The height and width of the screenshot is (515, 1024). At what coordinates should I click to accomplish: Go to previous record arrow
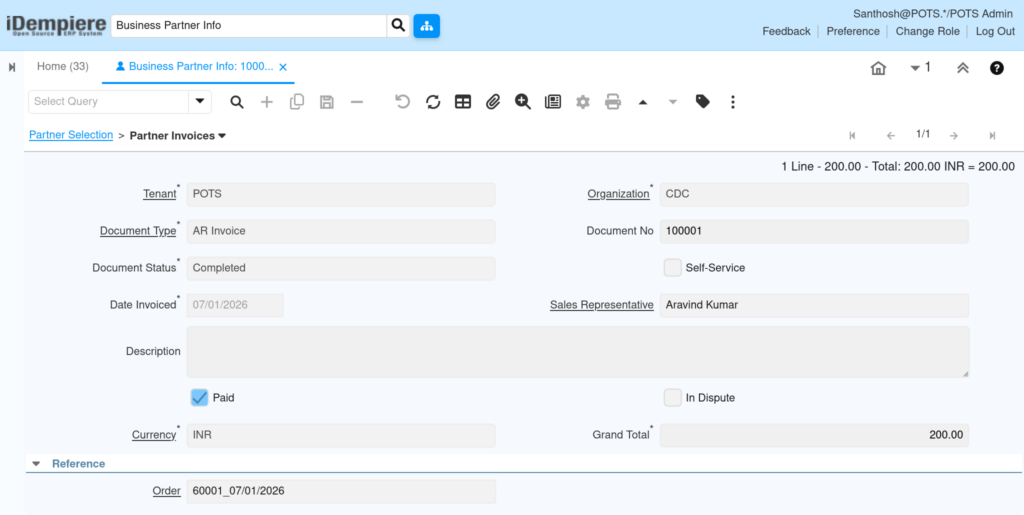891,136
